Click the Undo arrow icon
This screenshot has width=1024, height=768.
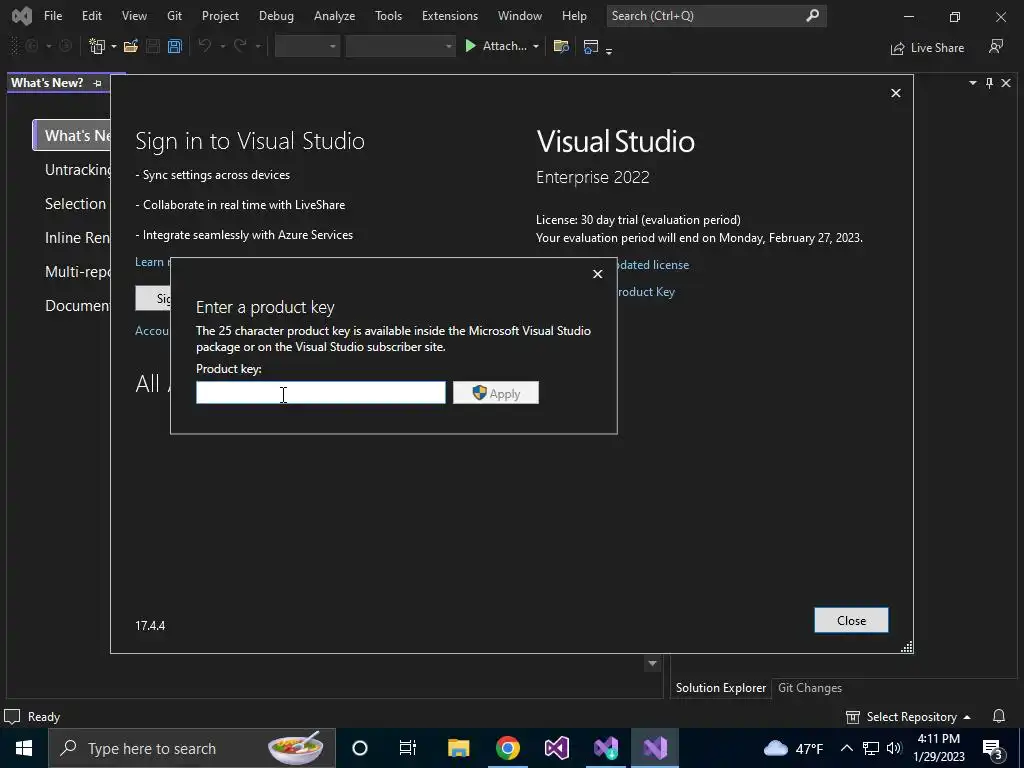pyautogui.click(x=204, y=46)
